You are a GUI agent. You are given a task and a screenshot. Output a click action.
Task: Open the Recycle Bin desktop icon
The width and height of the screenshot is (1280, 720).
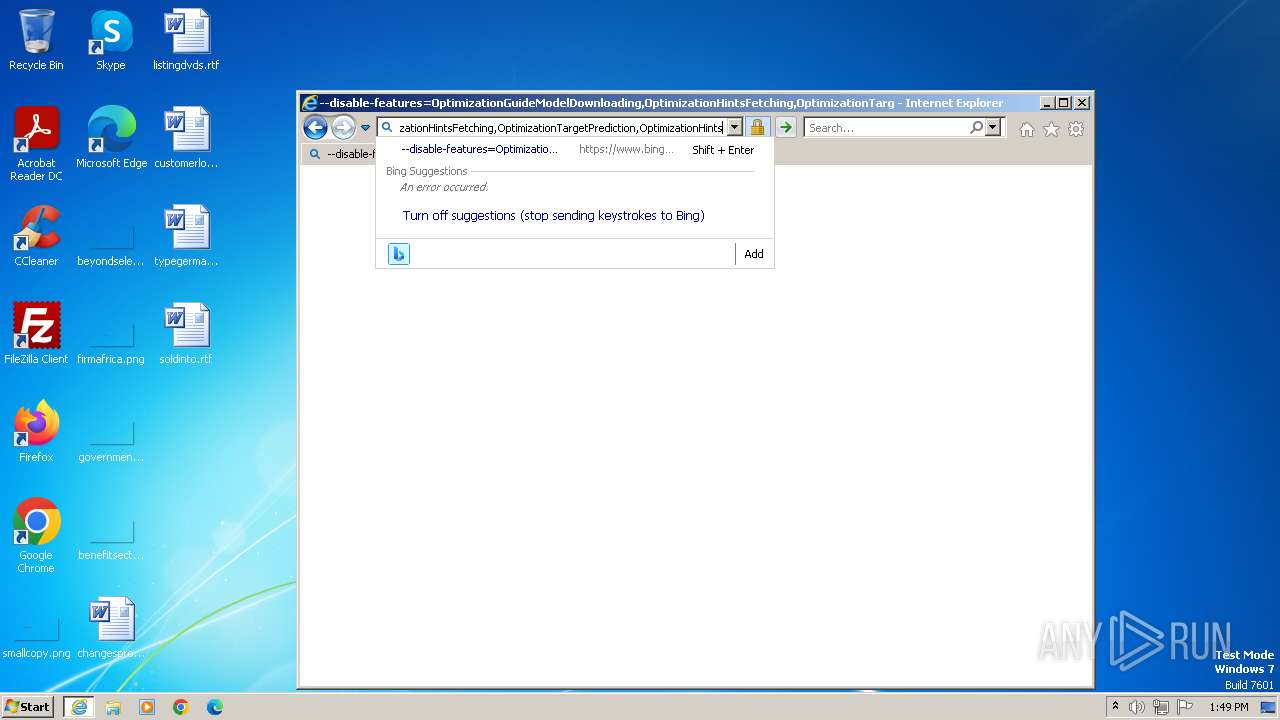coord(36,40)
